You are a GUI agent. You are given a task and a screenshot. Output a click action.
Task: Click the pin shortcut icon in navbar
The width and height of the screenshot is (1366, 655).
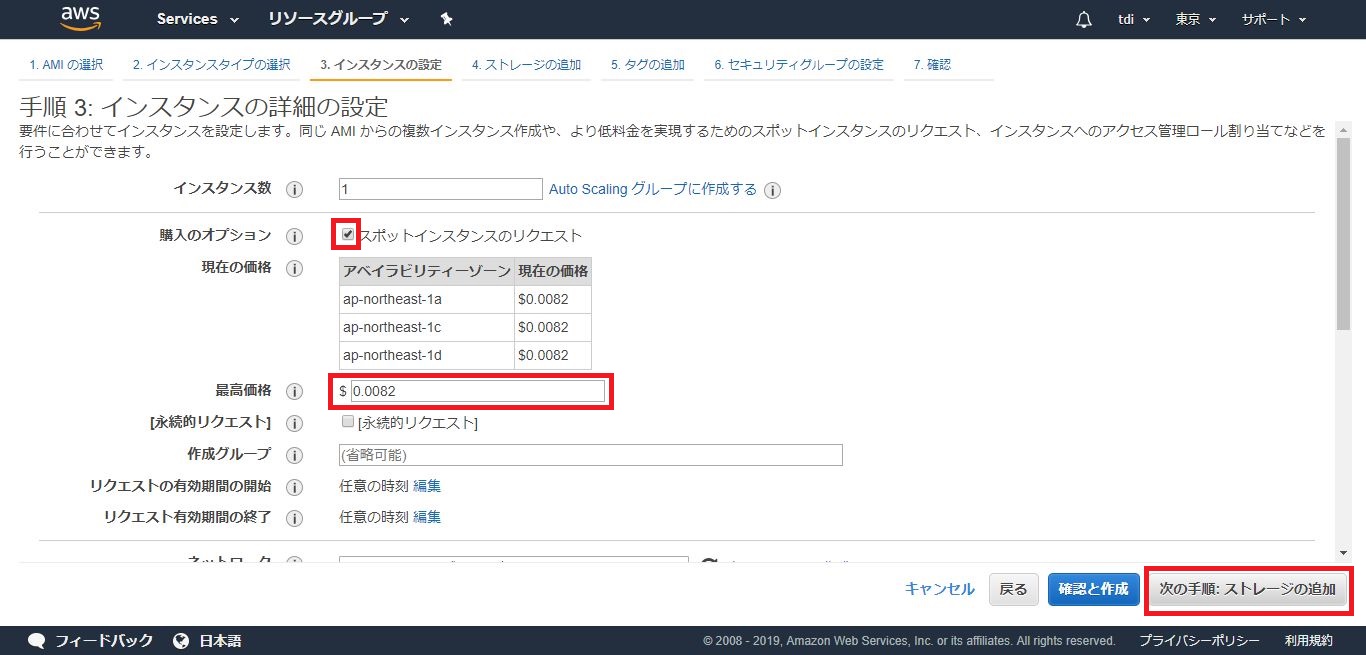(446, 19)
